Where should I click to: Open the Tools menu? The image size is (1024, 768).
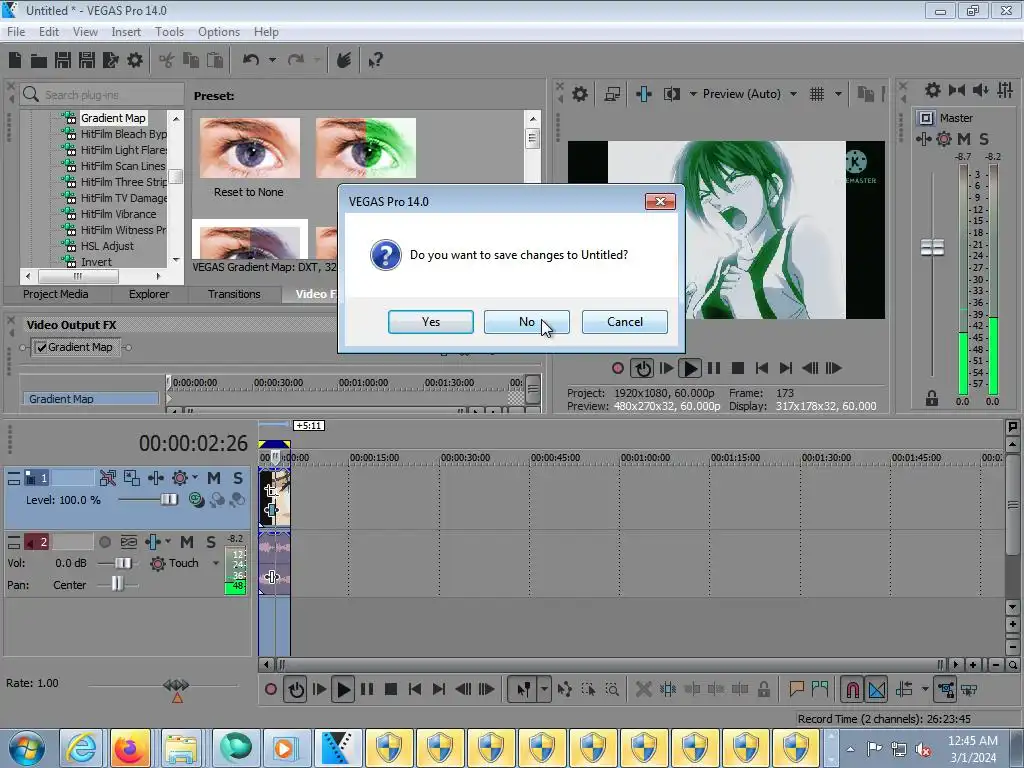click(x=169, y=31)
